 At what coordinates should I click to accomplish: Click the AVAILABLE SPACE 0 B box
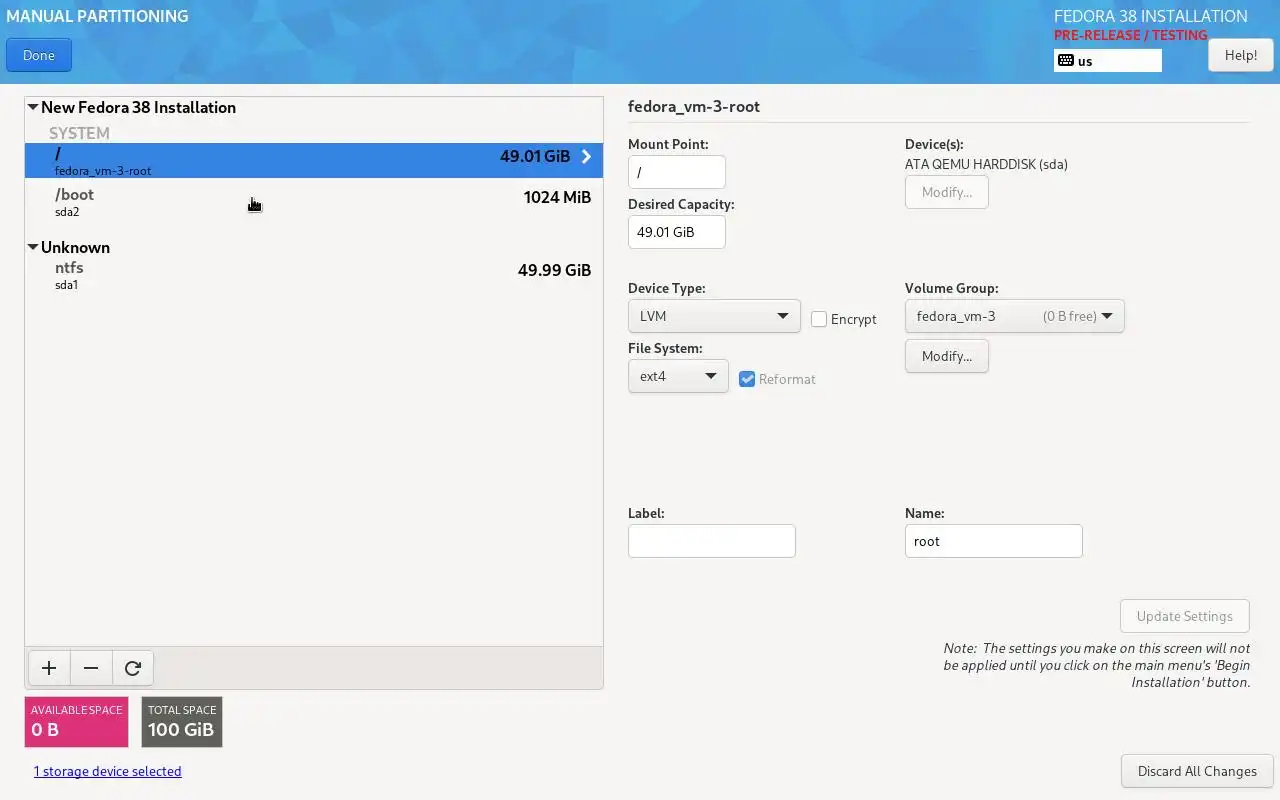(x=77, y=722)
